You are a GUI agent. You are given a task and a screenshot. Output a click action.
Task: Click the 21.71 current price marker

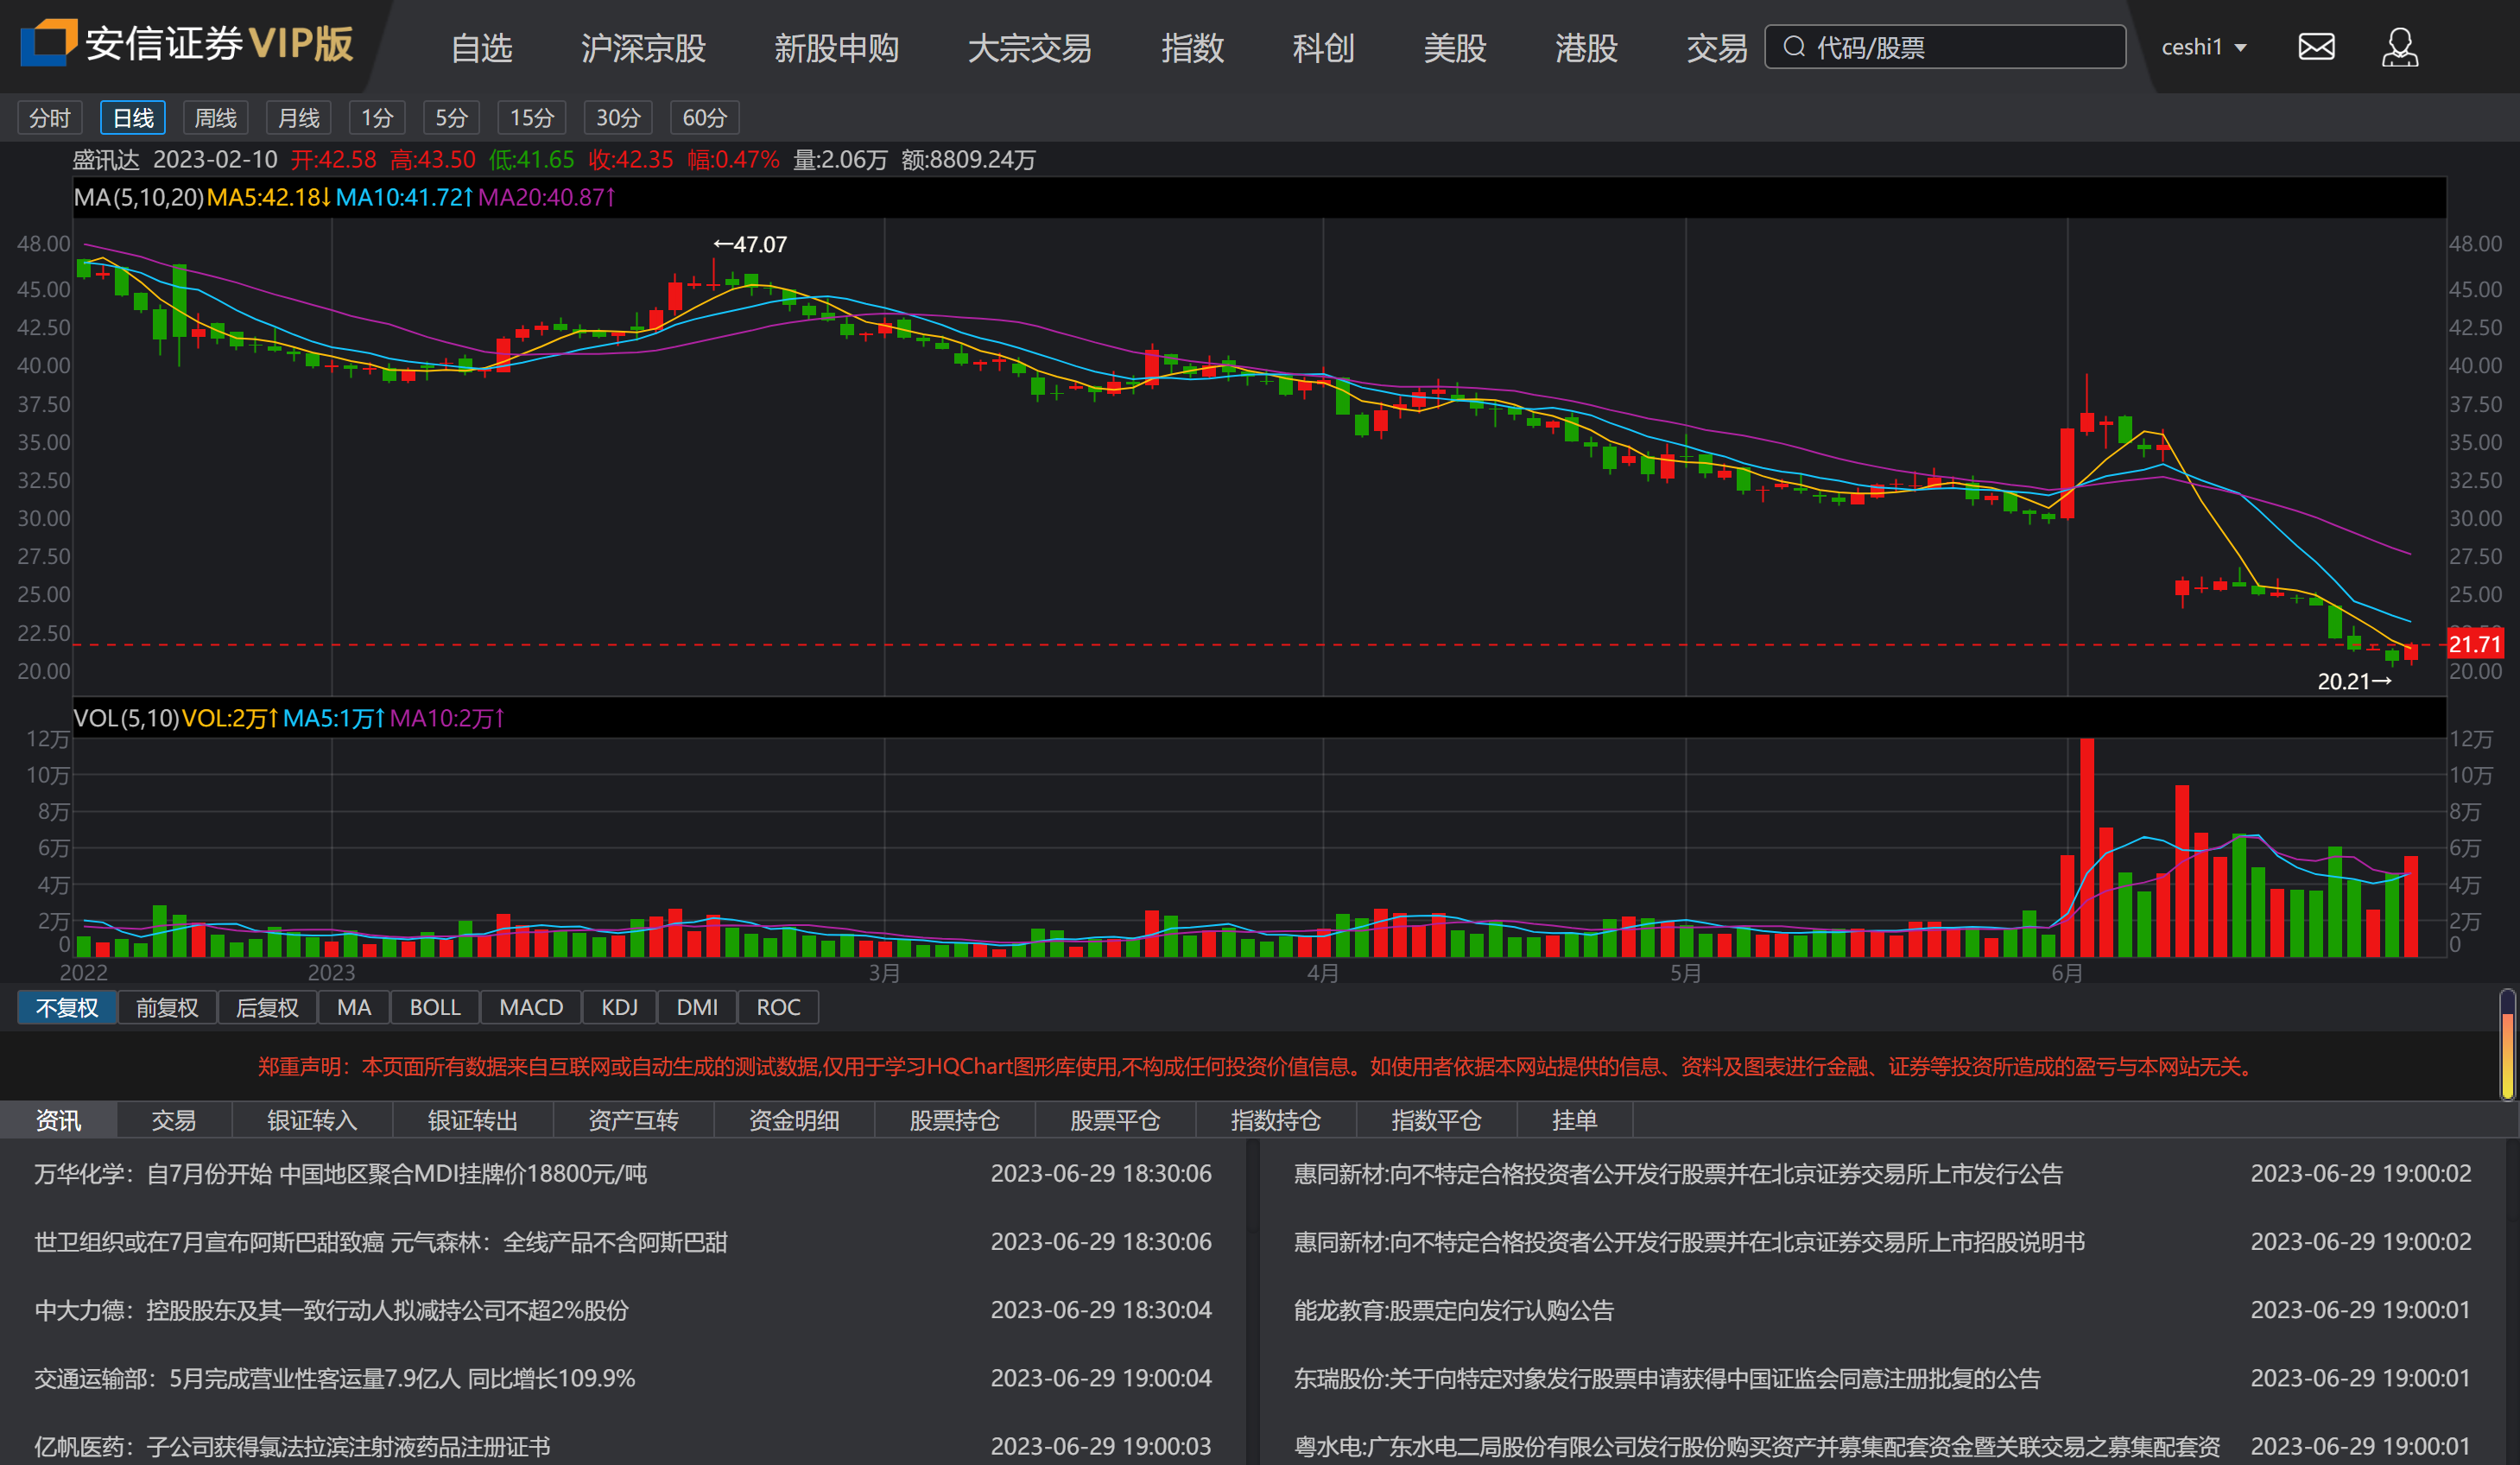coord(2474,644)
